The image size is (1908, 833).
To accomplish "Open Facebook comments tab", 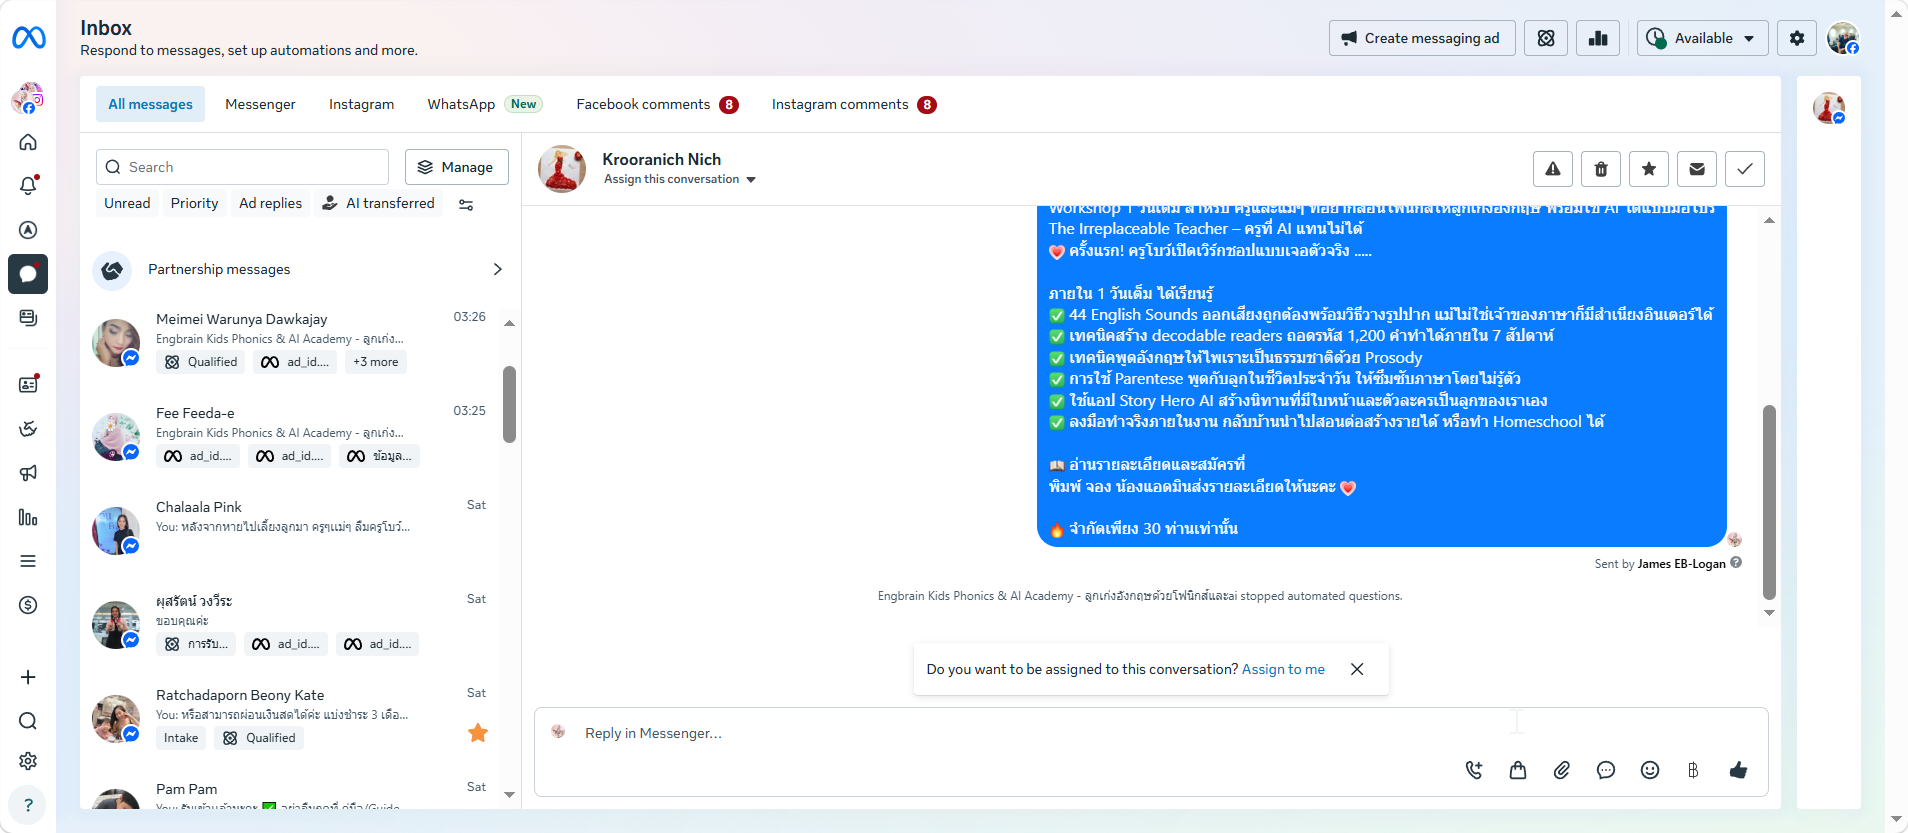I will pos(657,104).
